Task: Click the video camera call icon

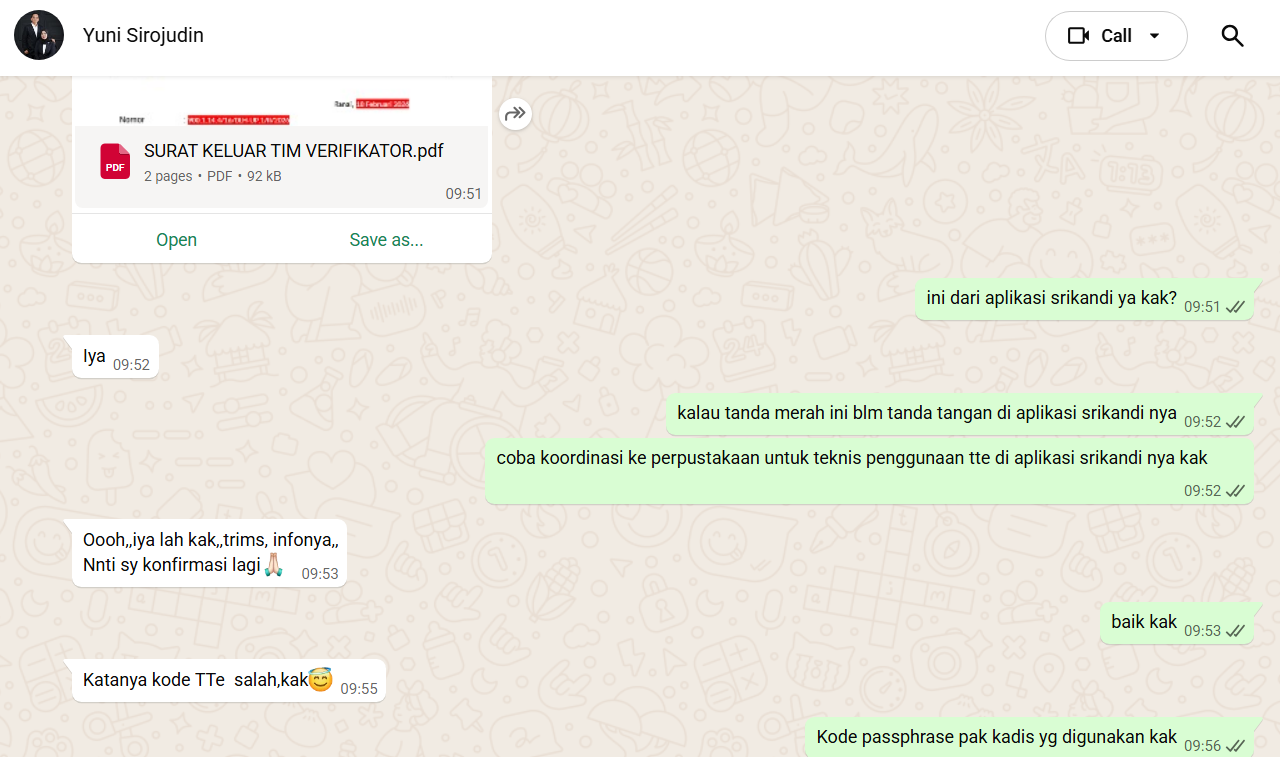Action: point(1078,36)
